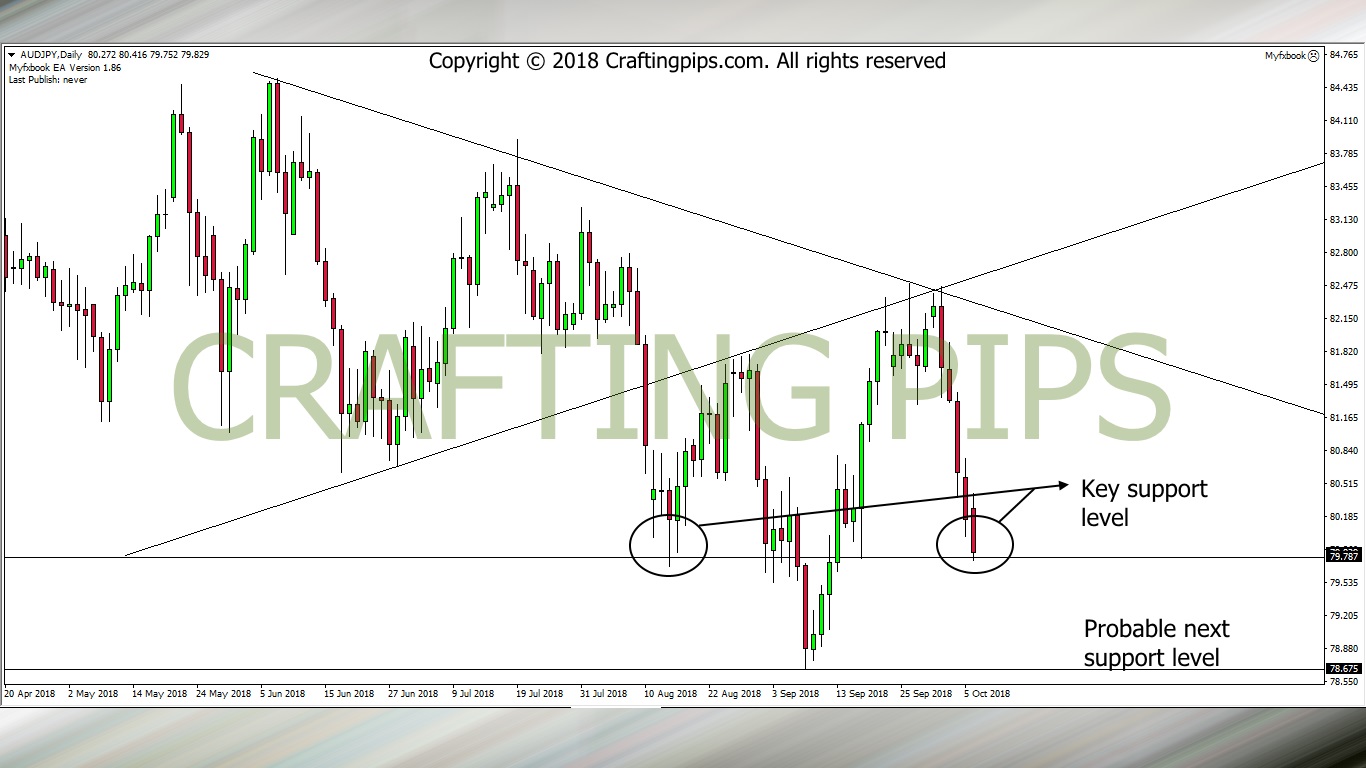The image size is (1366, 768).
Task: Click the Myfxbook text beside the smiley
Action: click(1285, 56)
